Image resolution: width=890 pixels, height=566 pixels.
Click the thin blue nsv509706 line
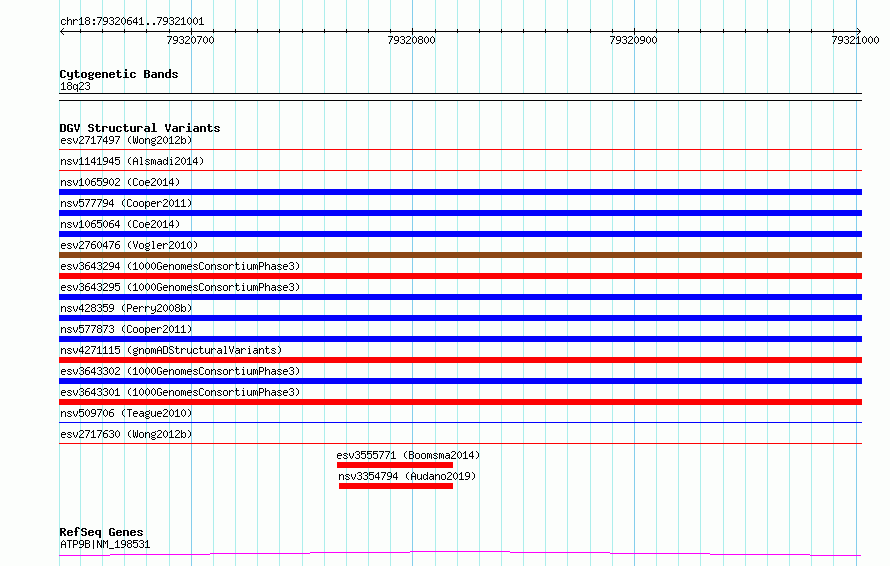point(460,422)
